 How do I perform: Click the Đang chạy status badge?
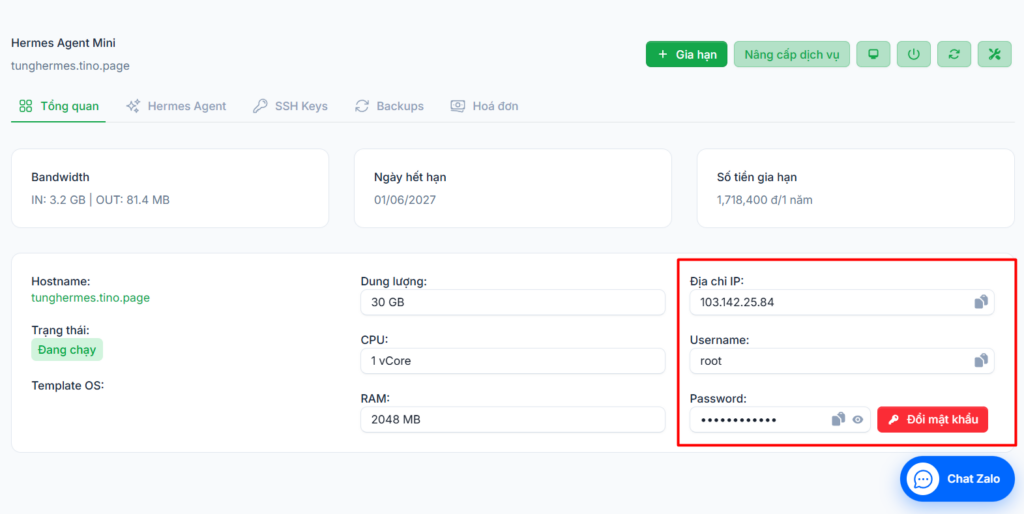[67, 349]
